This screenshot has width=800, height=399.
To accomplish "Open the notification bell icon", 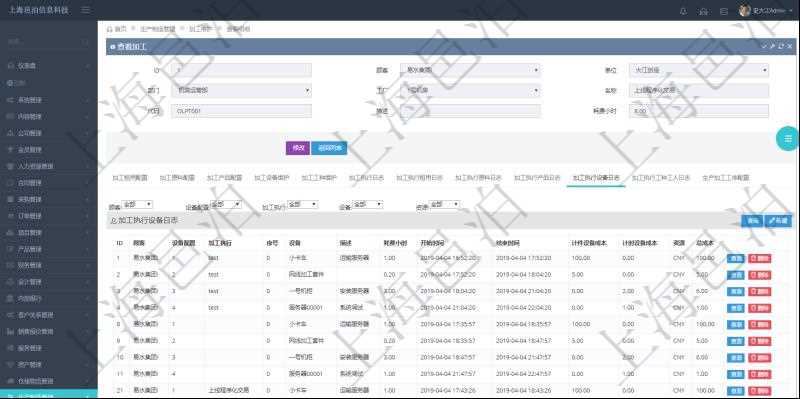I will click(683, 11).
